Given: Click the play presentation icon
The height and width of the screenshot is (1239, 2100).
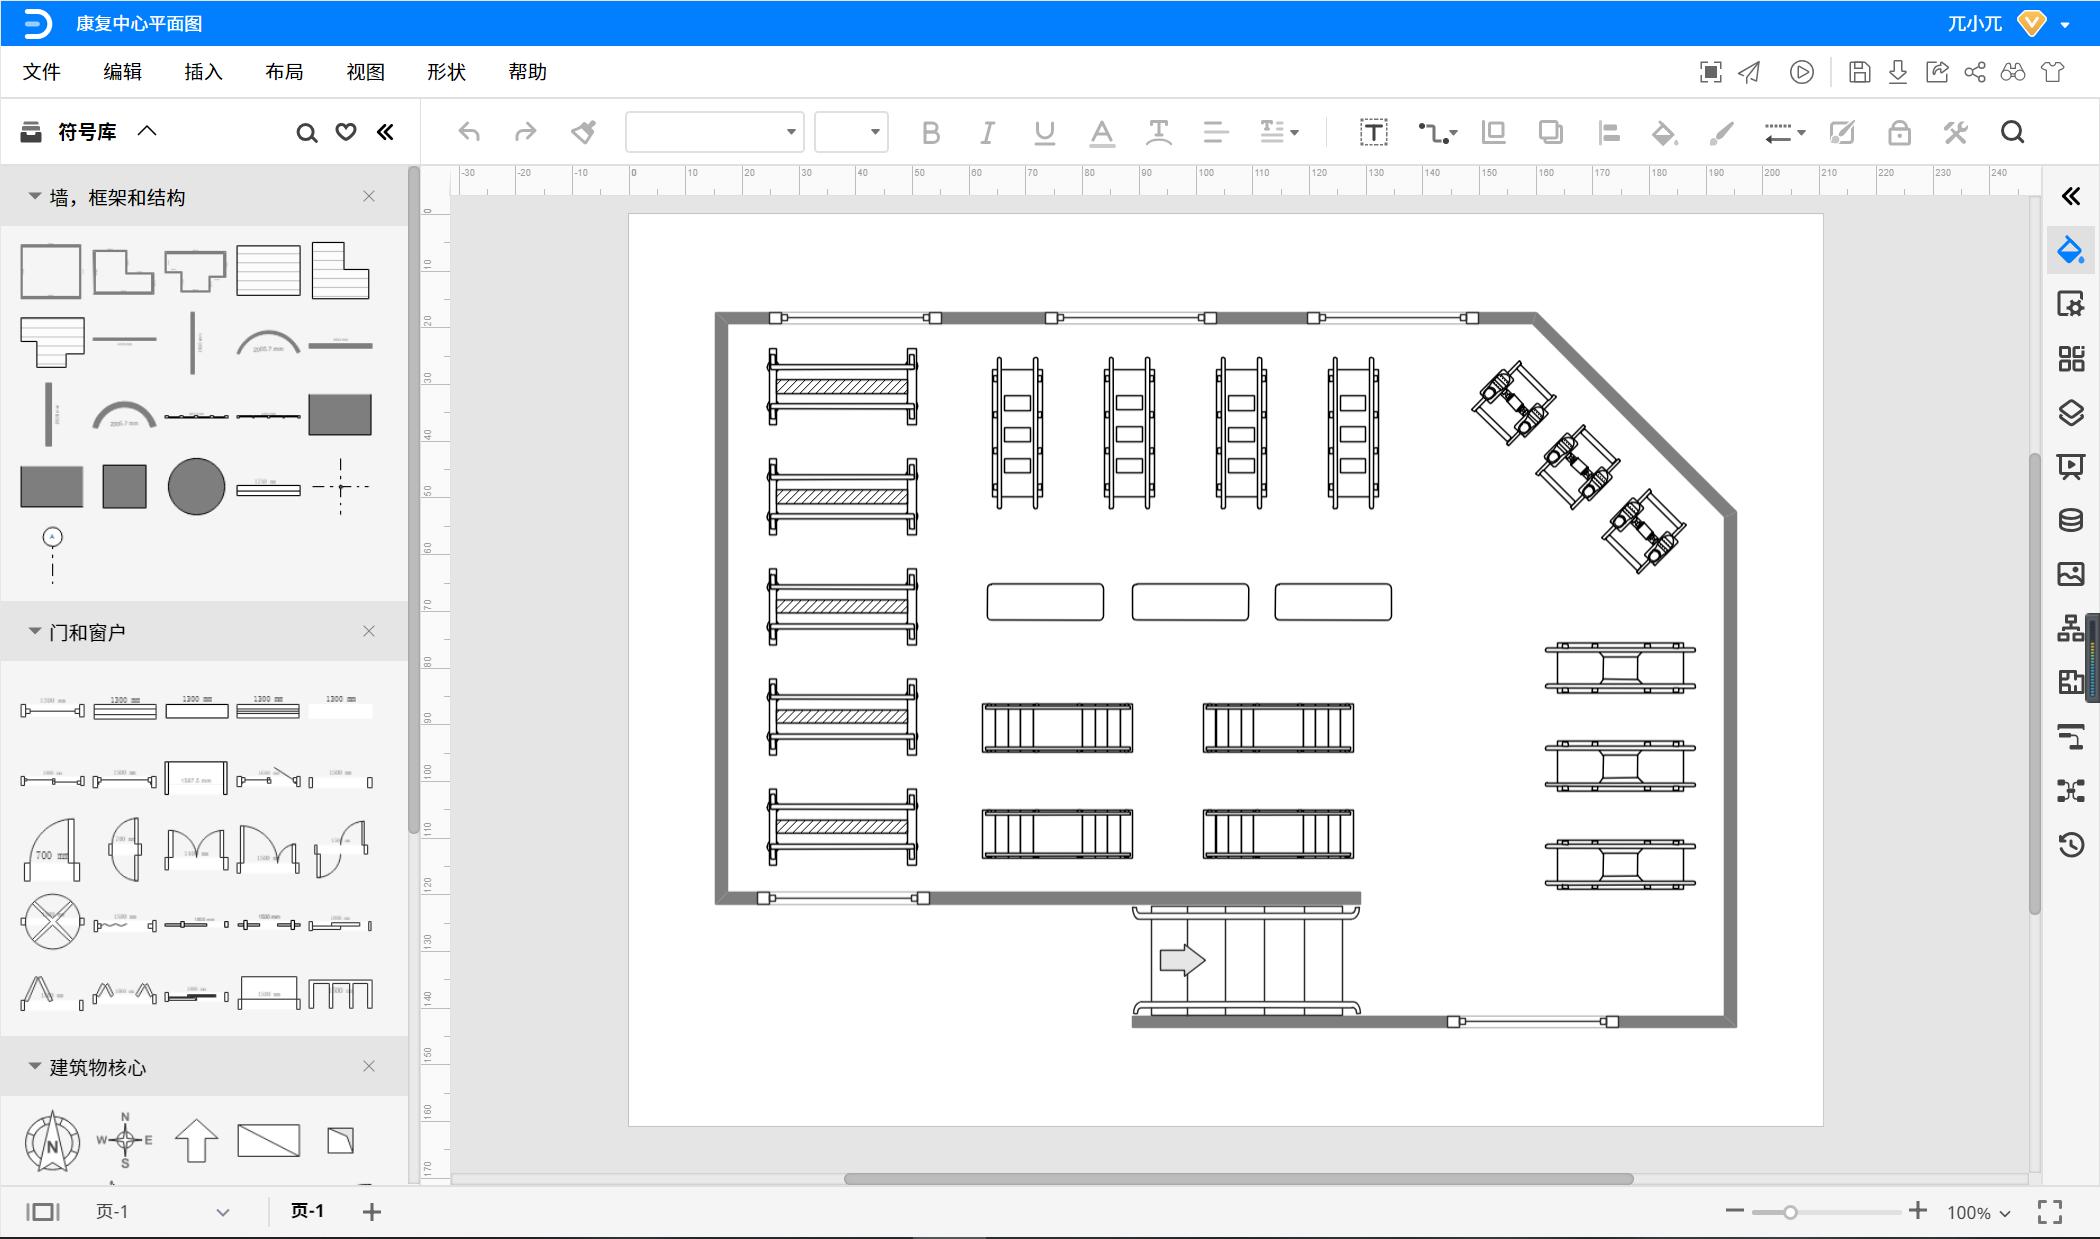Looking at the screenshot, I should pos(1801,72).
